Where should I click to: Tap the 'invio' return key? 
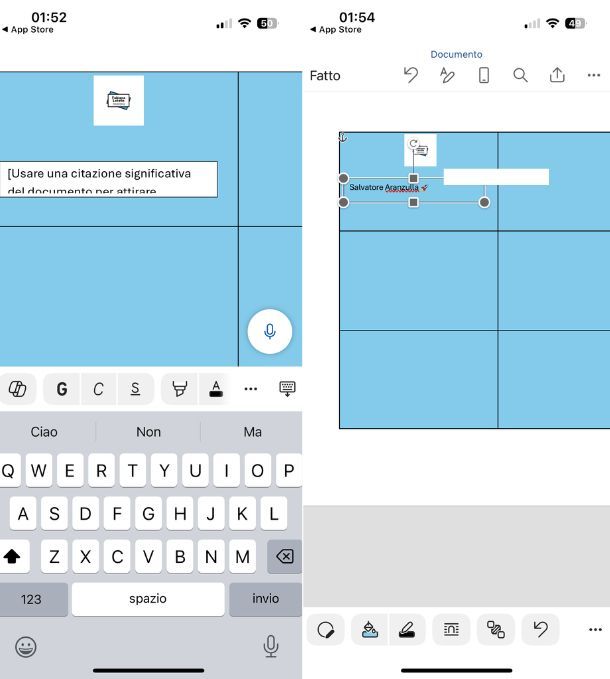265,599
